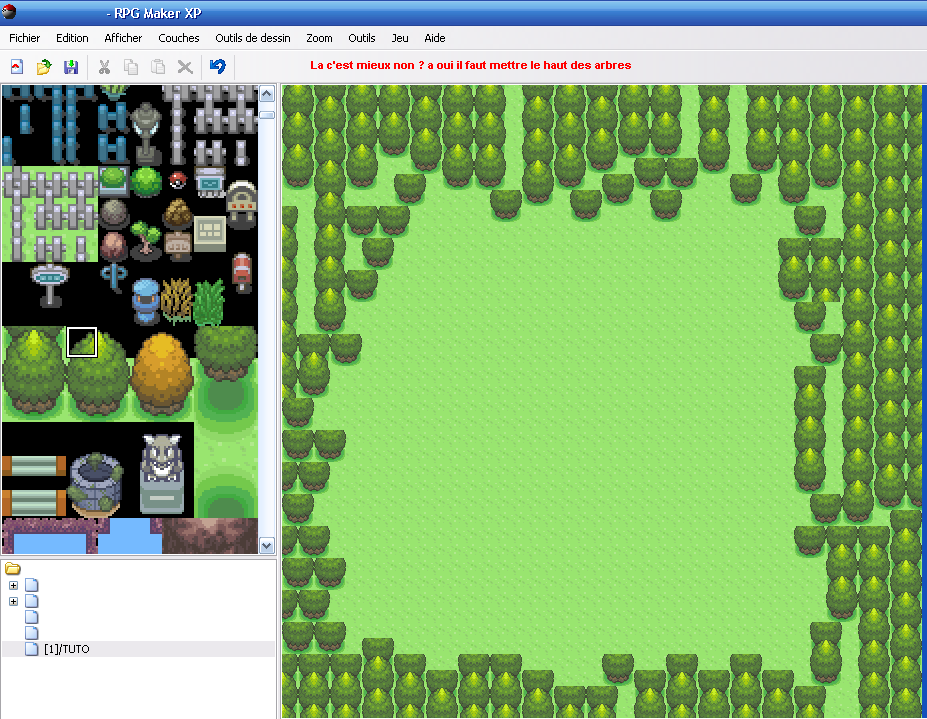Select the unnamed map just above TUTO
Screen dimensions: 927x719
(x=32, y=633)
